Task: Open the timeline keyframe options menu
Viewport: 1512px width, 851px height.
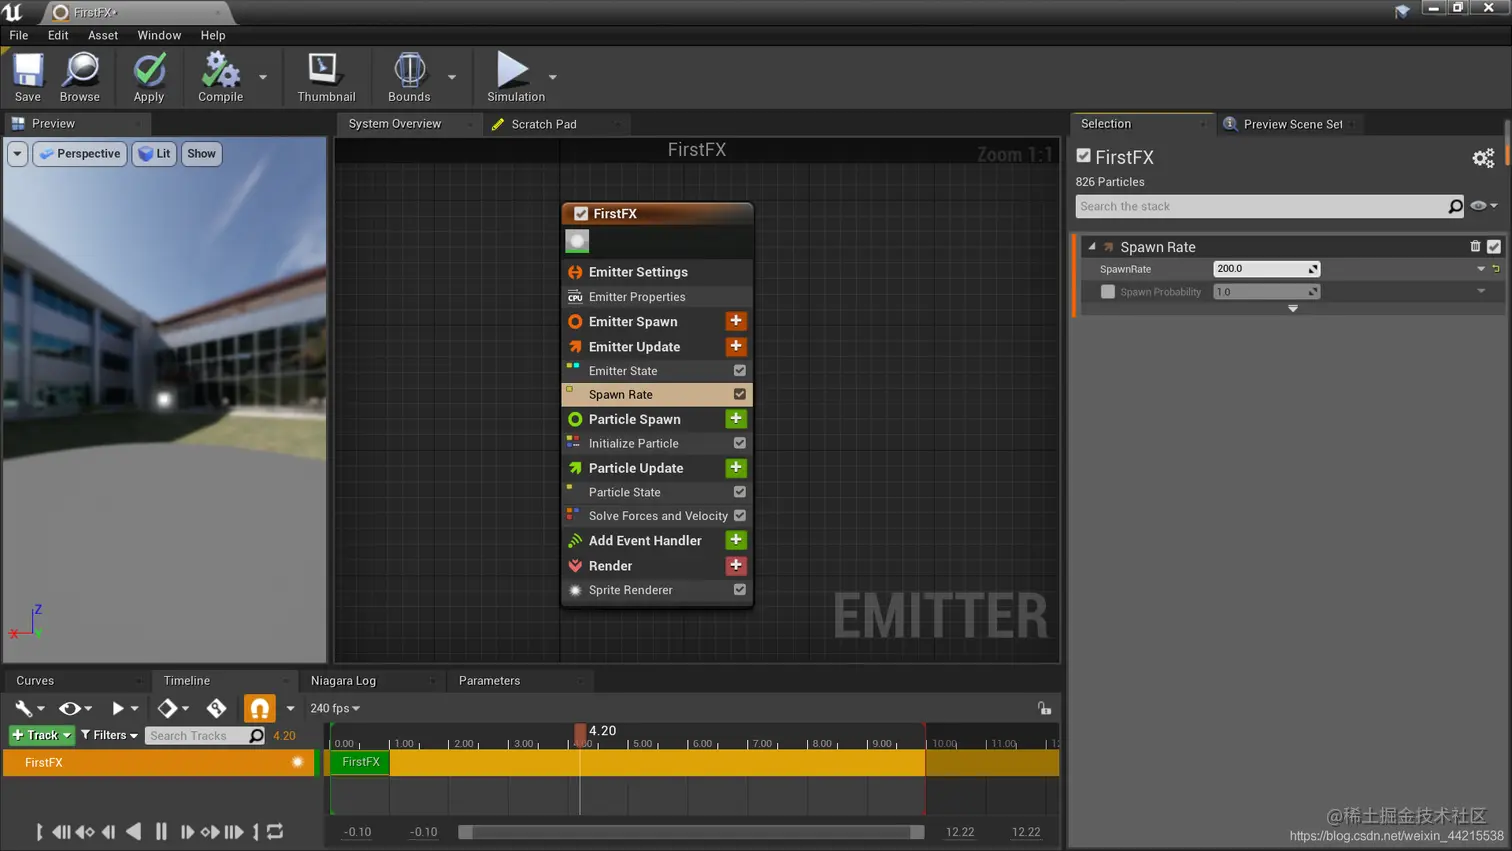Action: 173,708
